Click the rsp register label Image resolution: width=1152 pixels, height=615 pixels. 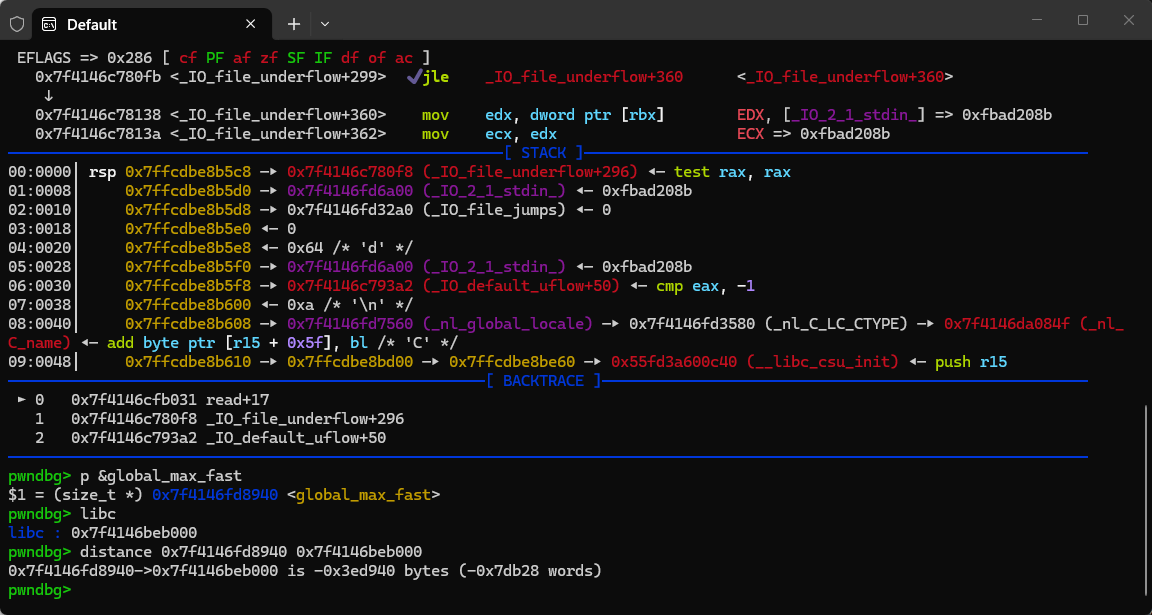[103, 172]
